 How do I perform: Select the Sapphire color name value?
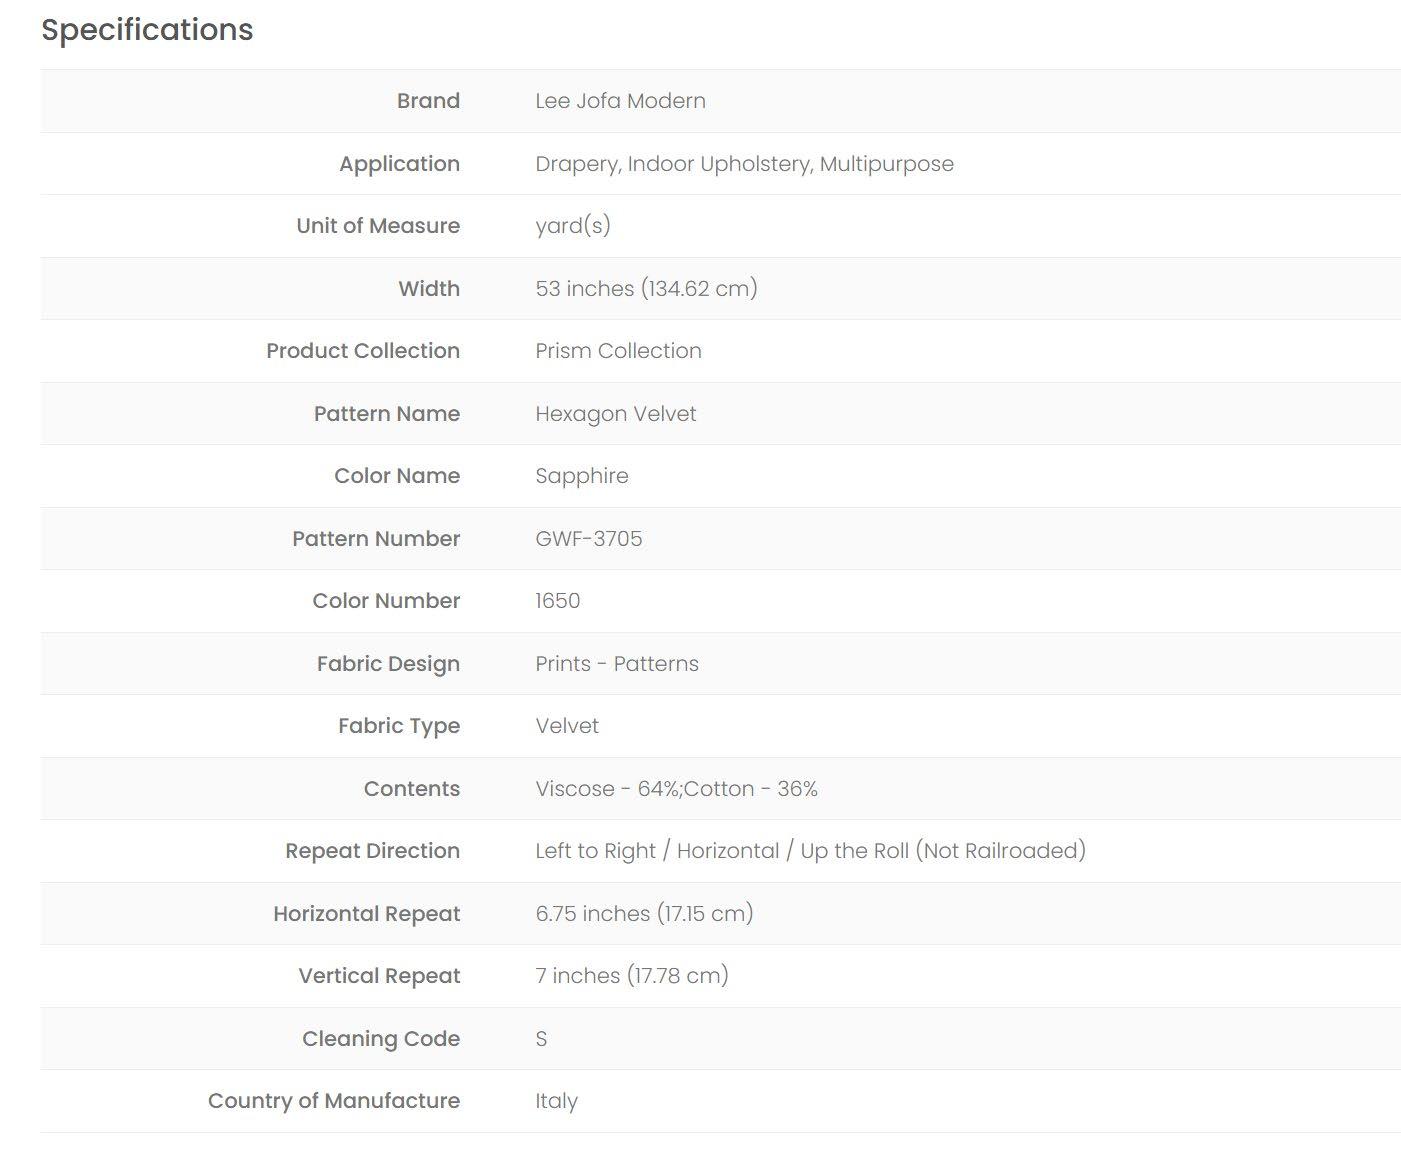pyautogui.click(x=581, y=476)
